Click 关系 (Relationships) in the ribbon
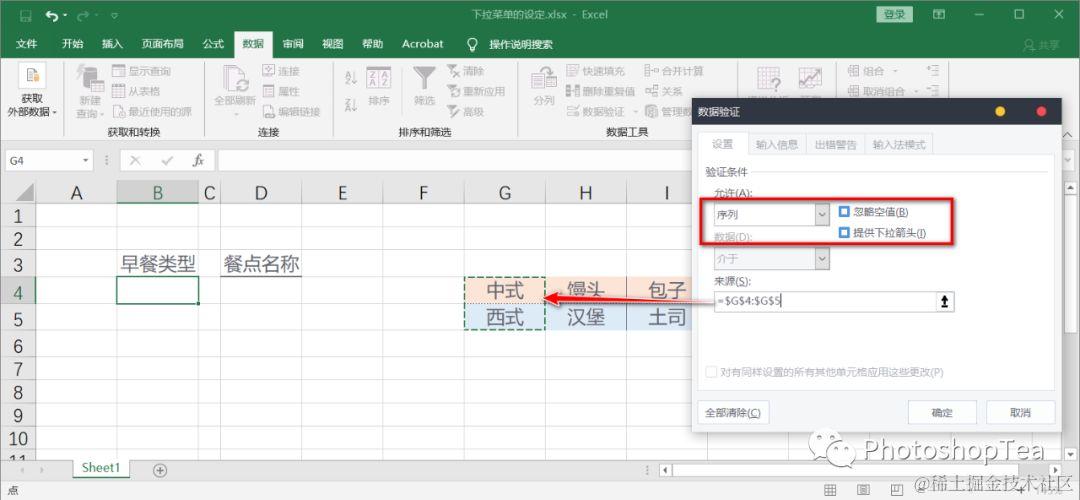The height and width of the screenshot is (500, 1080). 664,91
